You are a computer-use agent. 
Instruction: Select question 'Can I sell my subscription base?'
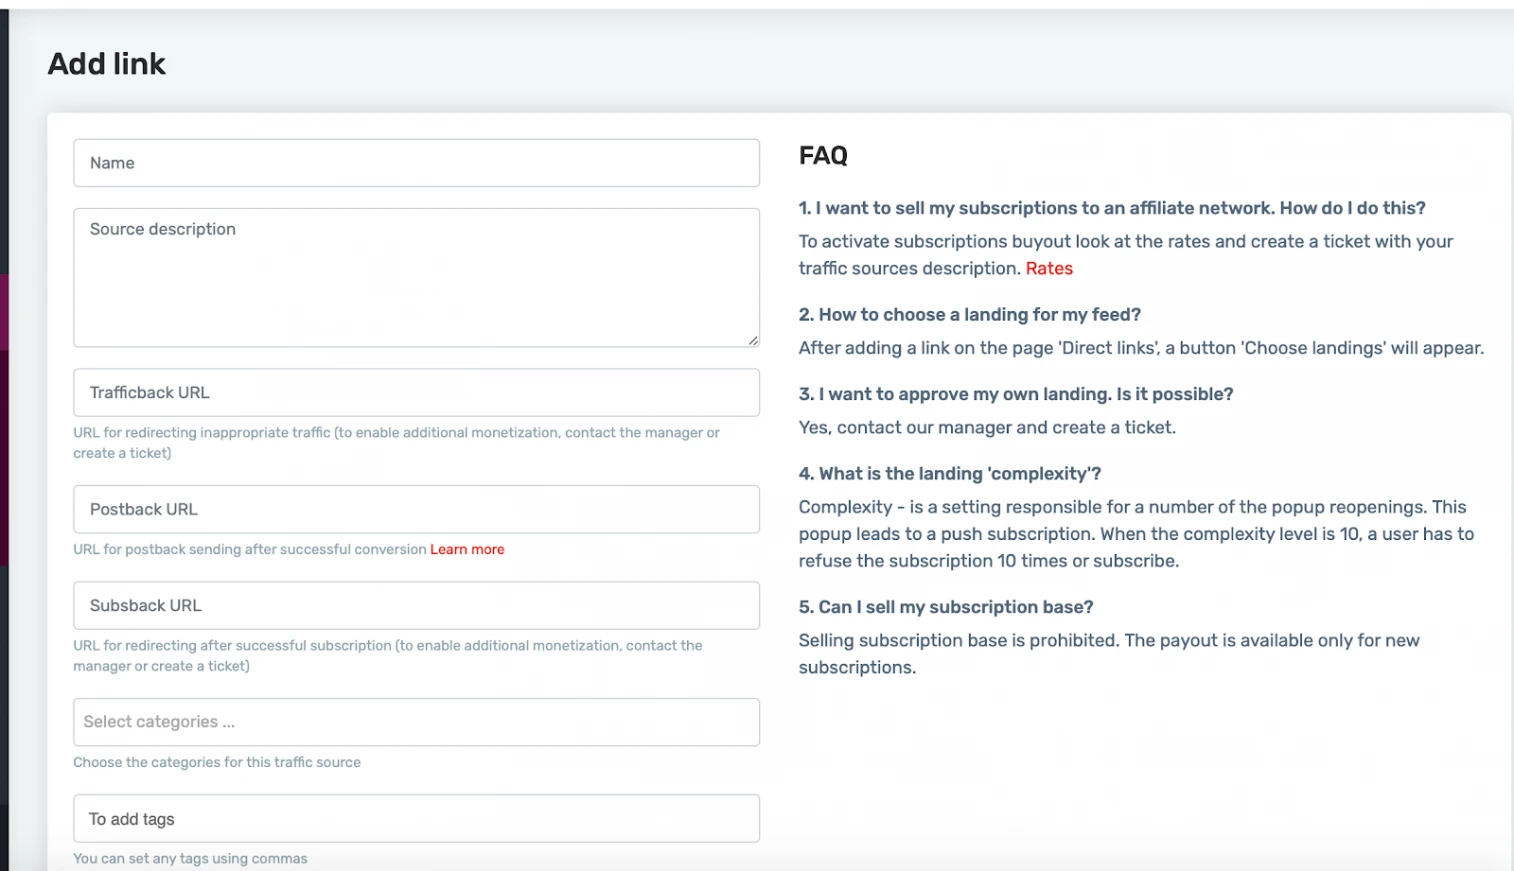point(945,607)
